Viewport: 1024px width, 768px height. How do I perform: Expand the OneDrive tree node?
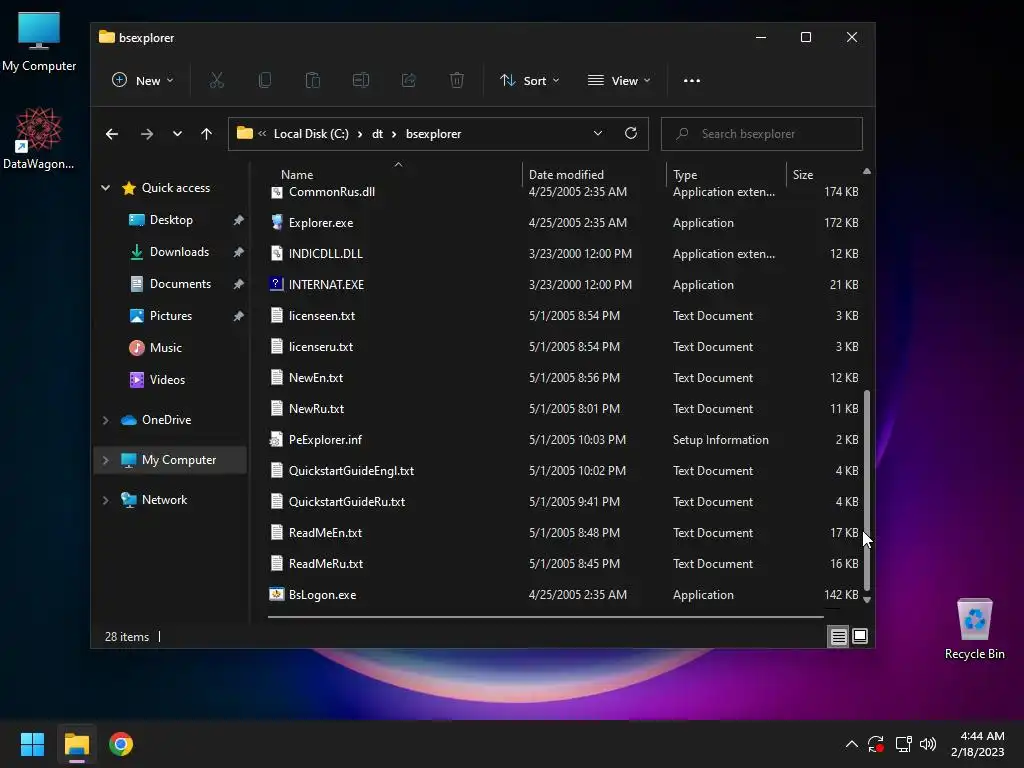106,420
